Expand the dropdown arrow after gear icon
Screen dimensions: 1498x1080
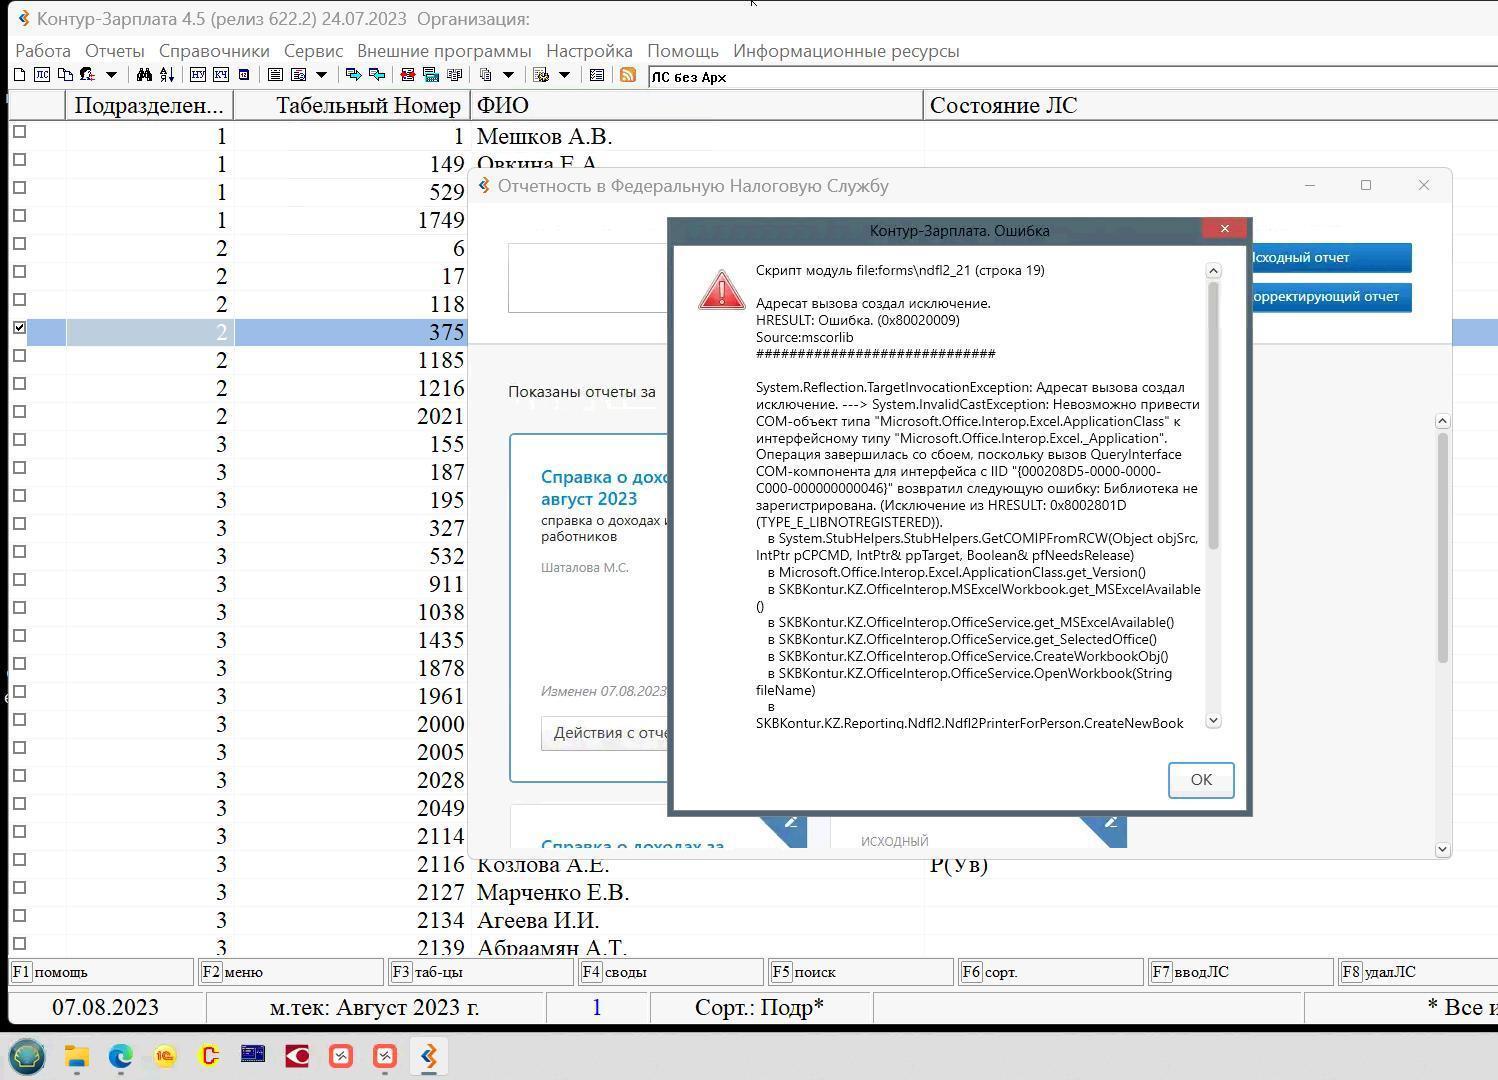[x=564, y=75]
